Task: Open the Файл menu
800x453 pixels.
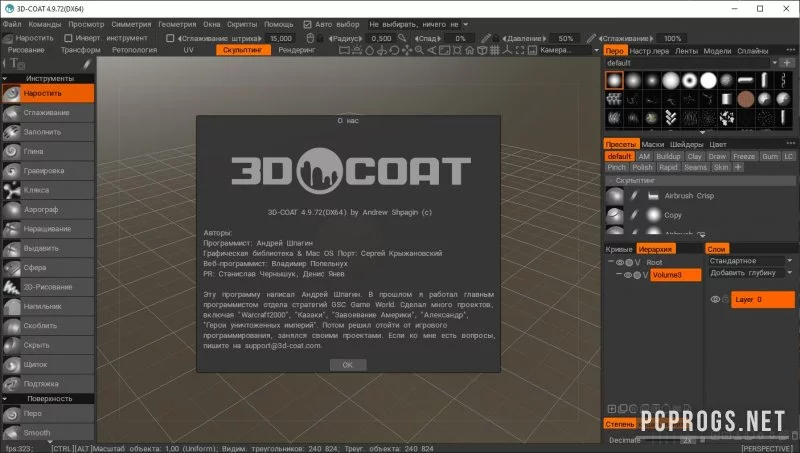Action: point(12,24)
